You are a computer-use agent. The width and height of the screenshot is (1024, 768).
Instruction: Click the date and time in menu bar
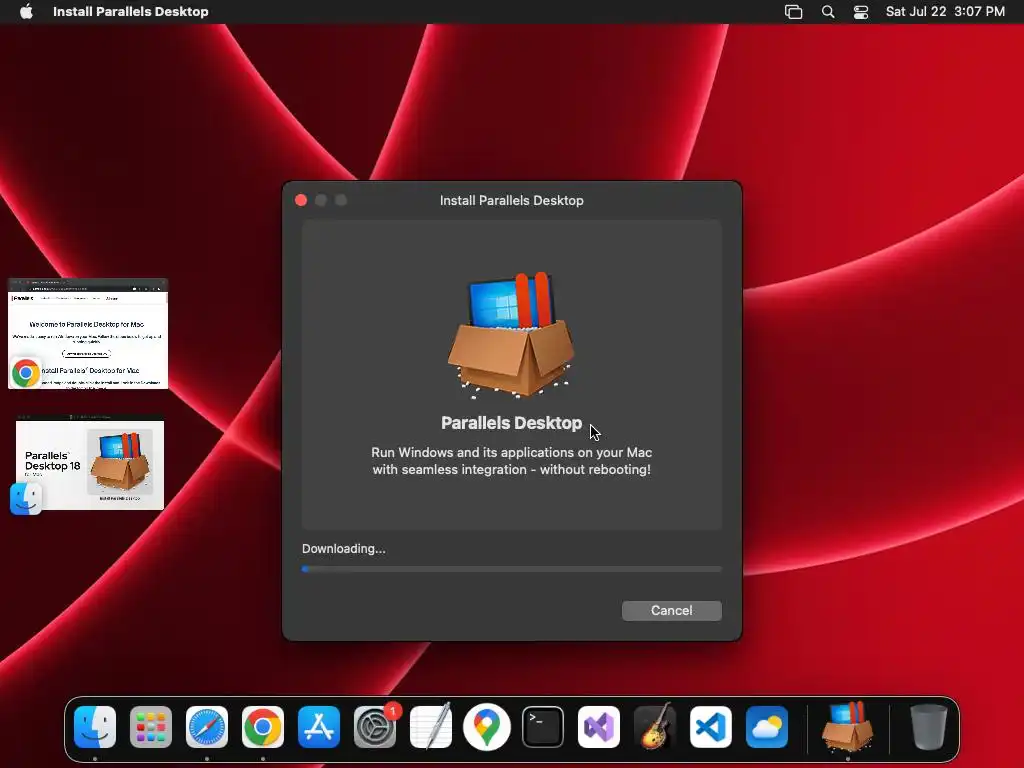(945, 12)
